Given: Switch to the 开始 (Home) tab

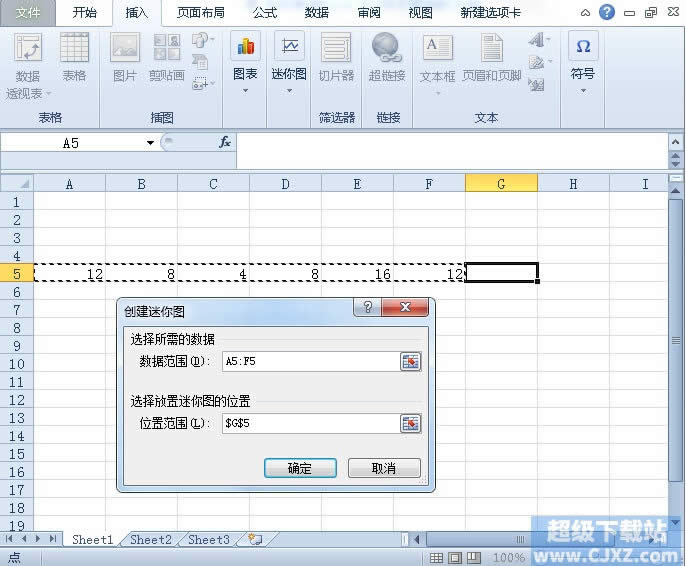Looking at the screenshot, I should 84,13.
